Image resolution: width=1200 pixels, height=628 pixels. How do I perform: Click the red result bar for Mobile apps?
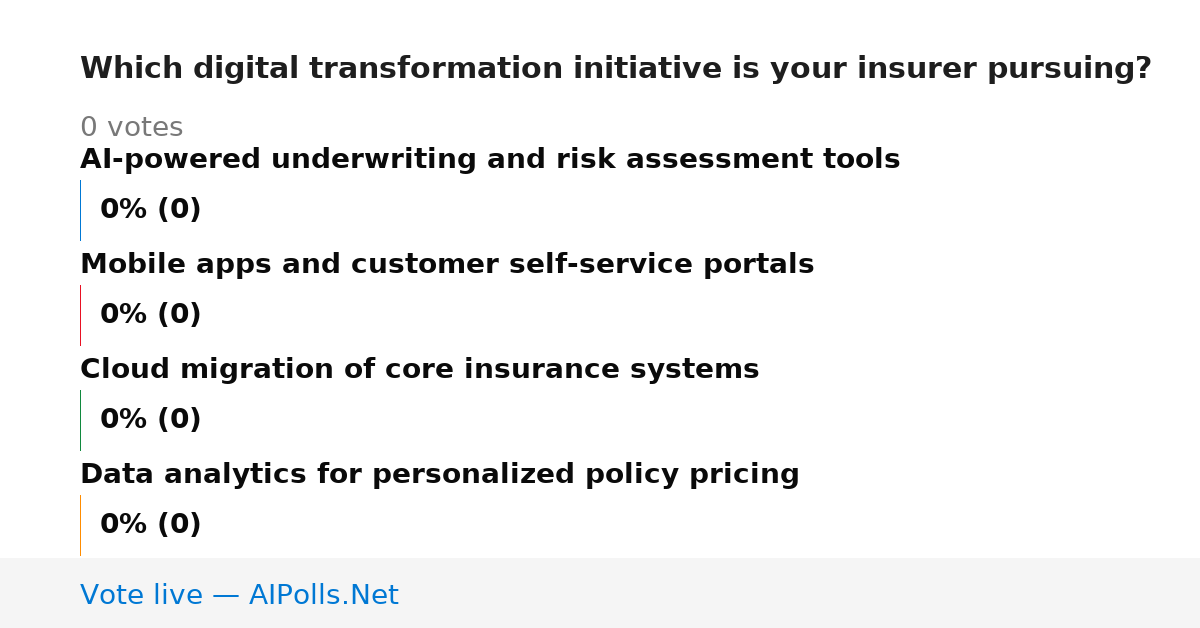pos(80,315)
